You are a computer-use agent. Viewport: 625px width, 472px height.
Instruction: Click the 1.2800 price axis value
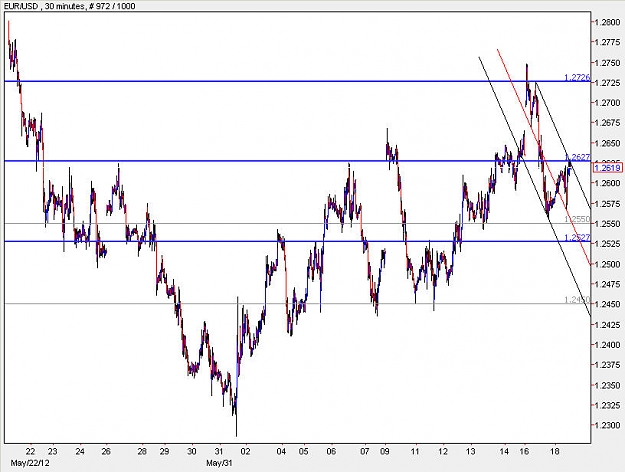pos(607,22)
